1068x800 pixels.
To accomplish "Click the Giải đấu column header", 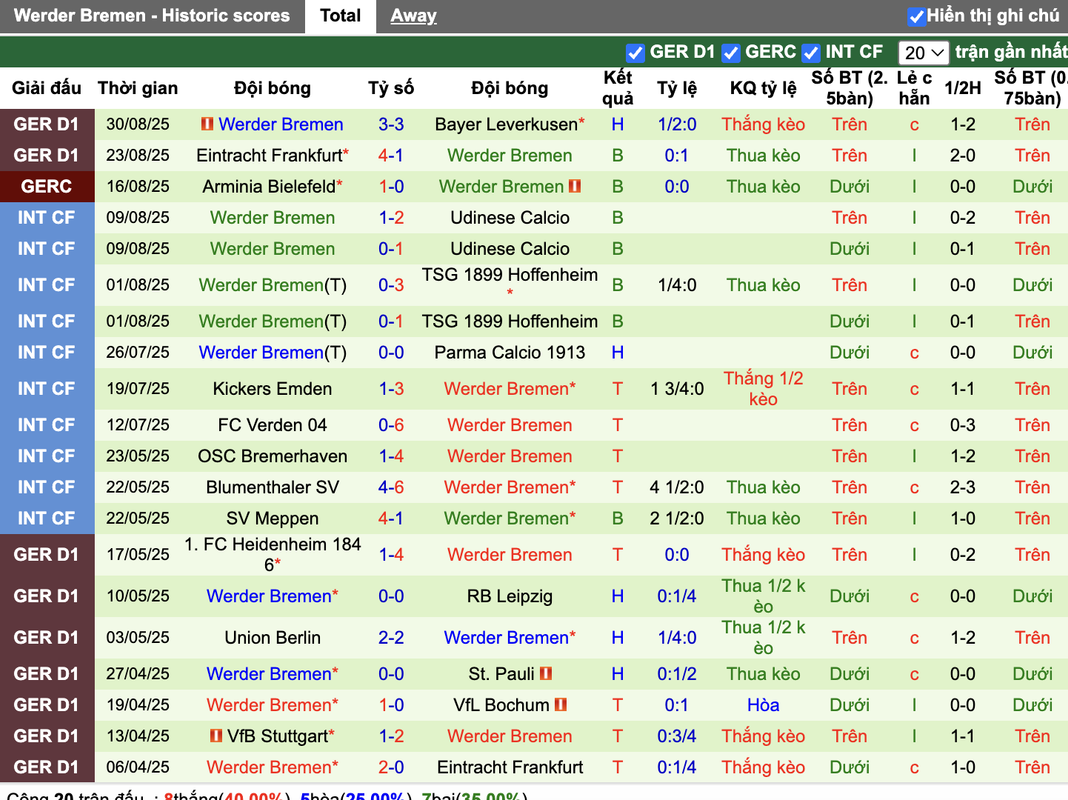I will [46, 89].
